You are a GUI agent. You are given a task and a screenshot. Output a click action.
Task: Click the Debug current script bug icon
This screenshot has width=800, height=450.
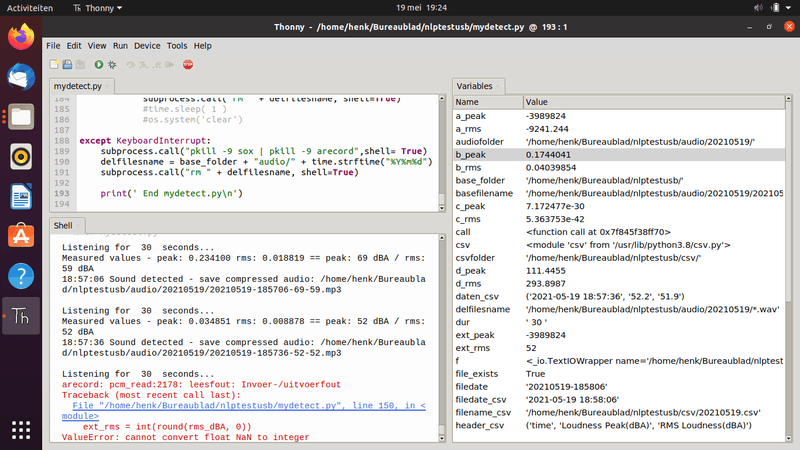tap(112, 64)
